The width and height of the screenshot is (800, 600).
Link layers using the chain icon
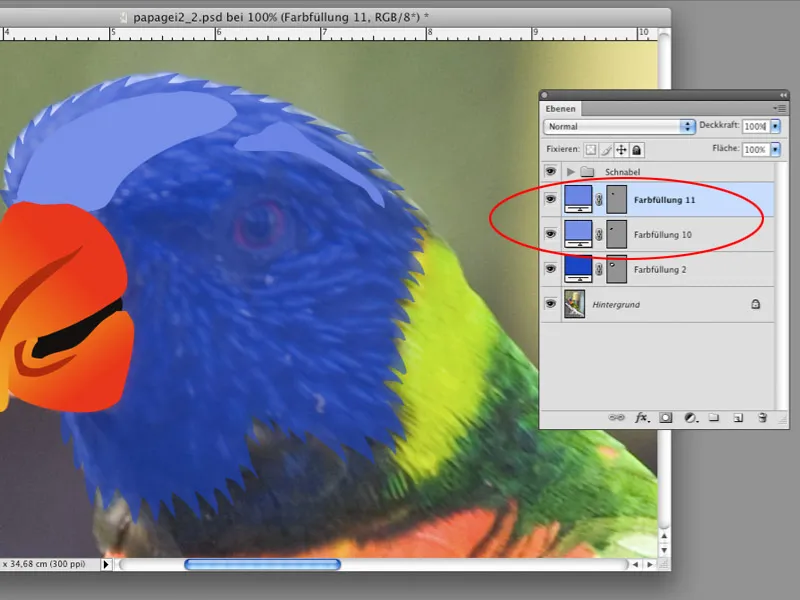pos(617,417)
